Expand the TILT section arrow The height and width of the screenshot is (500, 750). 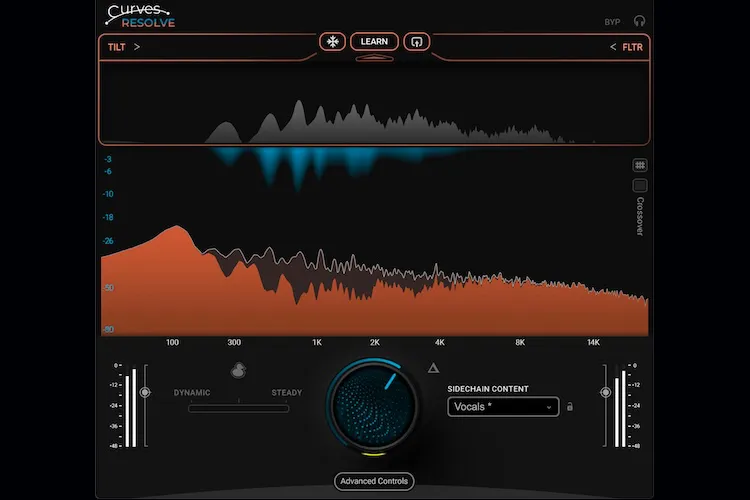pos(137,47)
